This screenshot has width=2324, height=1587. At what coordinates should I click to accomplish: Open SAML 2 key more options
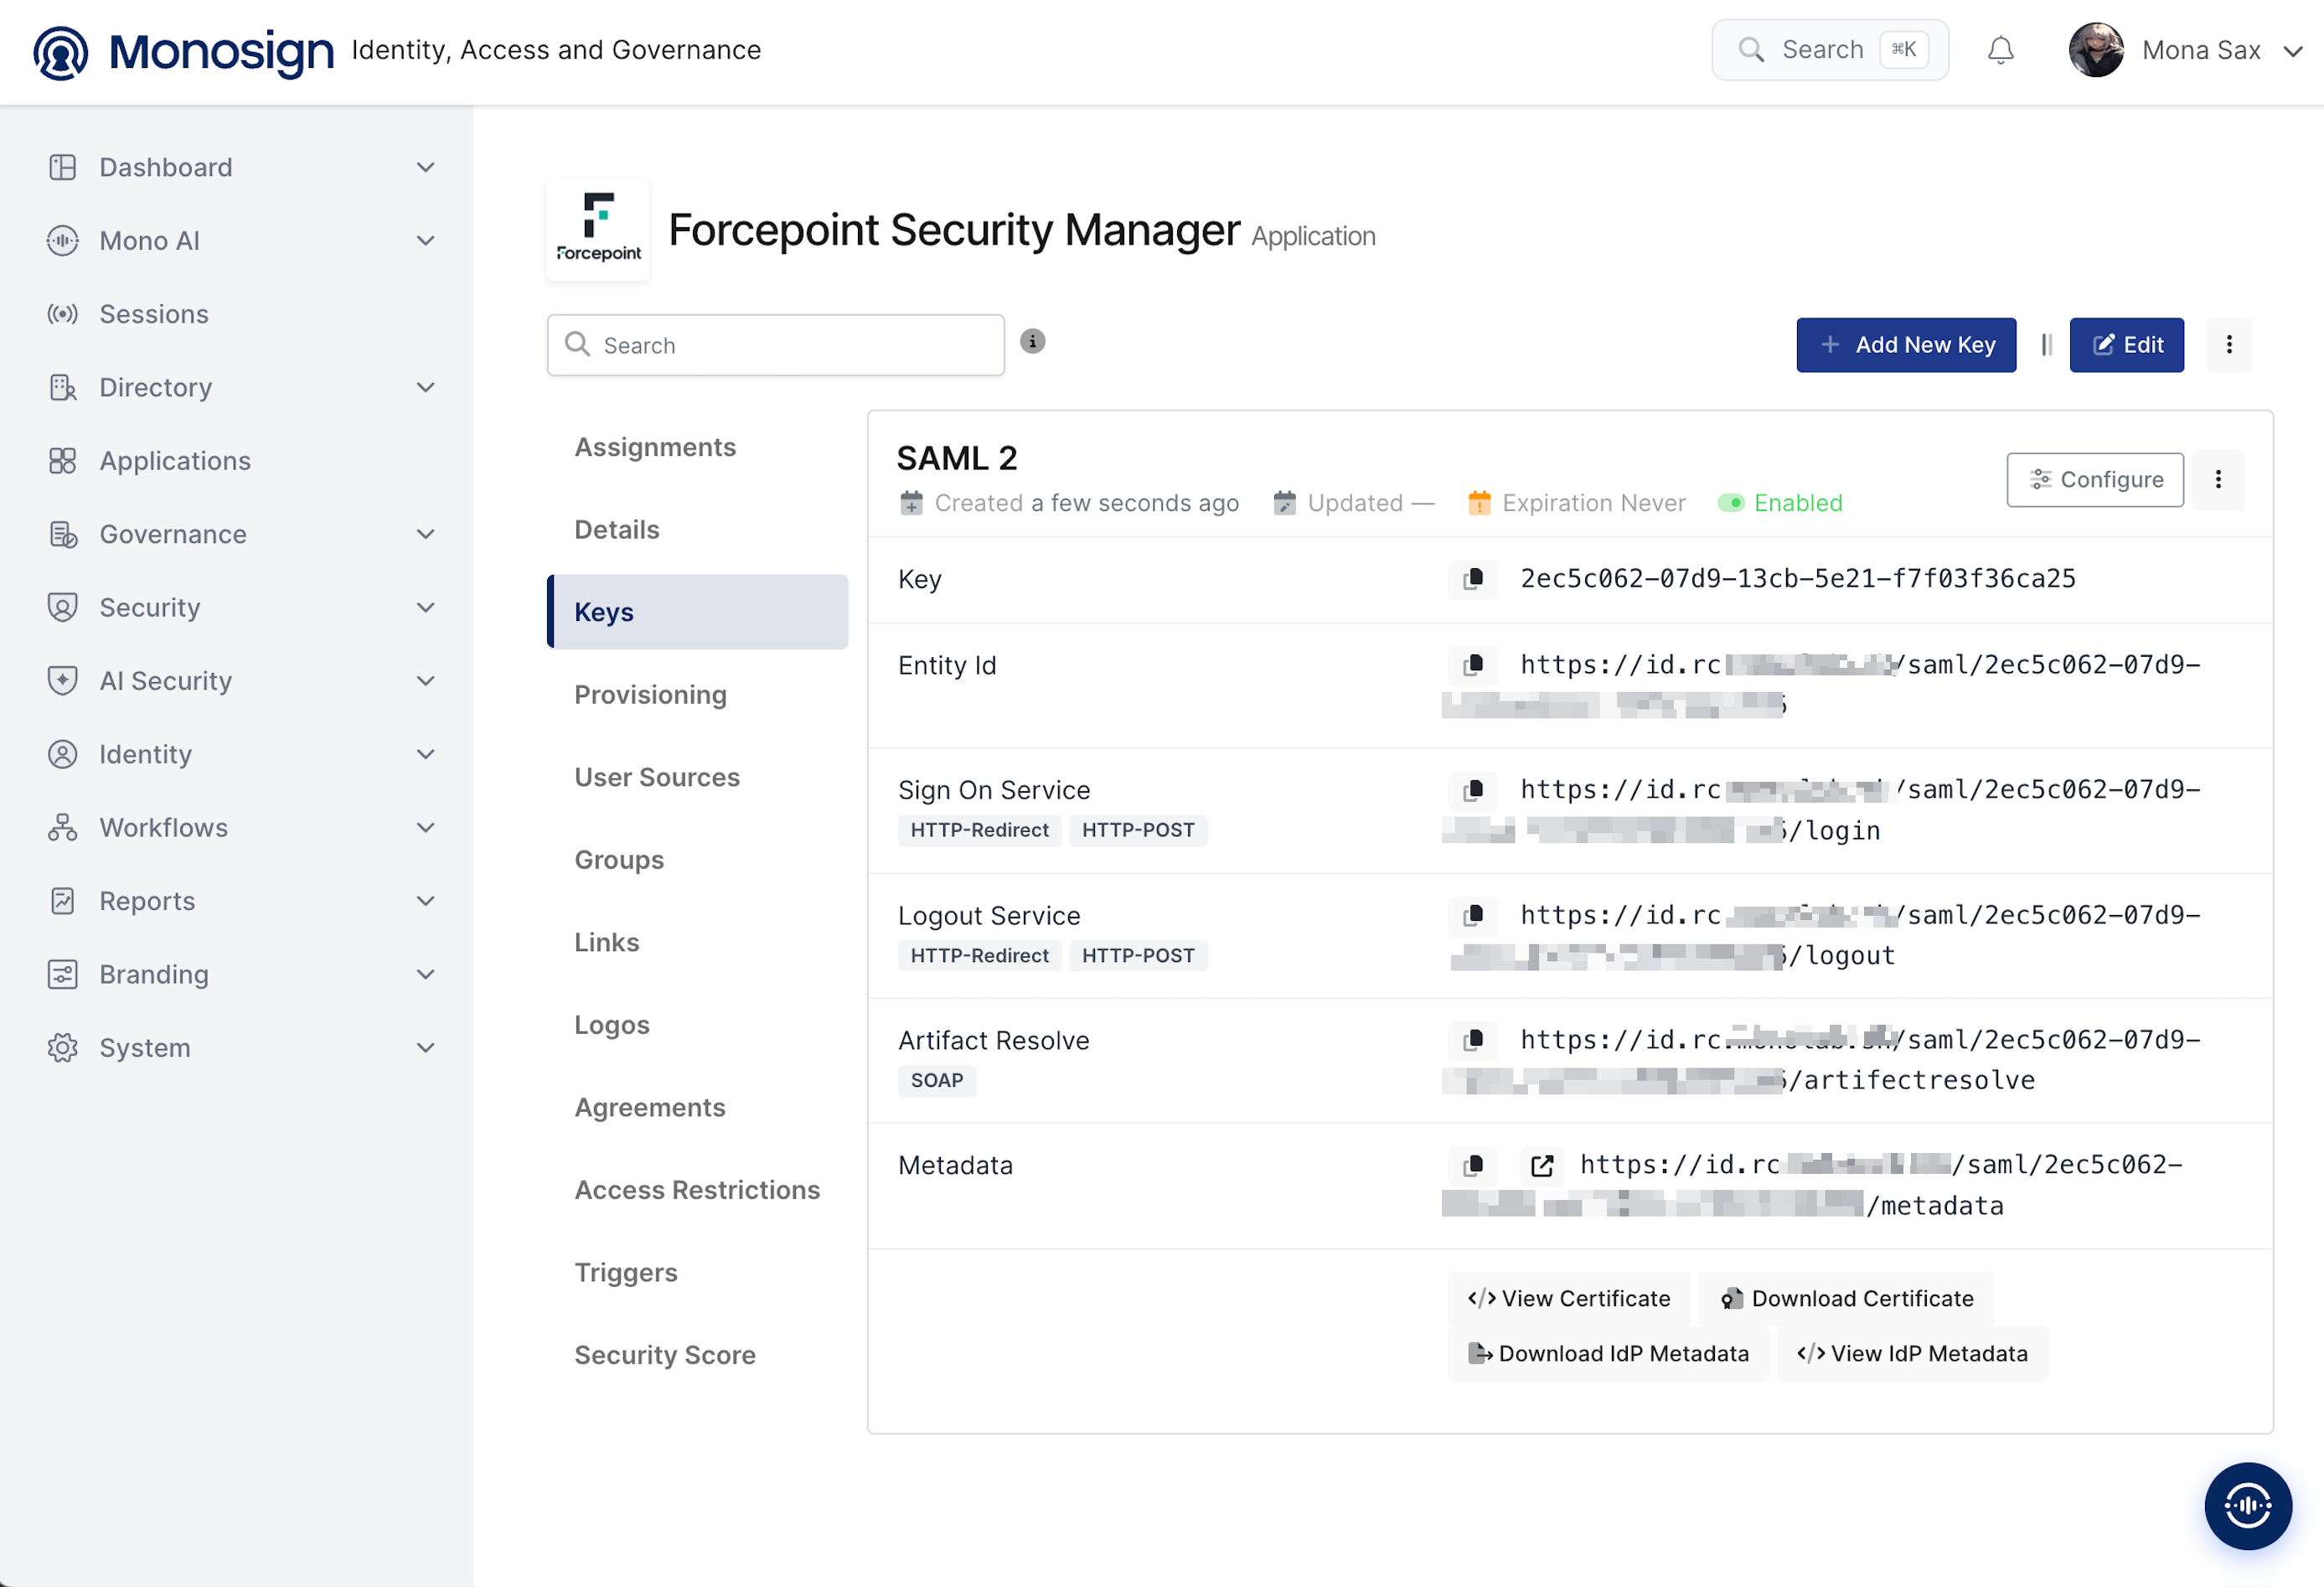point(2218,480)
